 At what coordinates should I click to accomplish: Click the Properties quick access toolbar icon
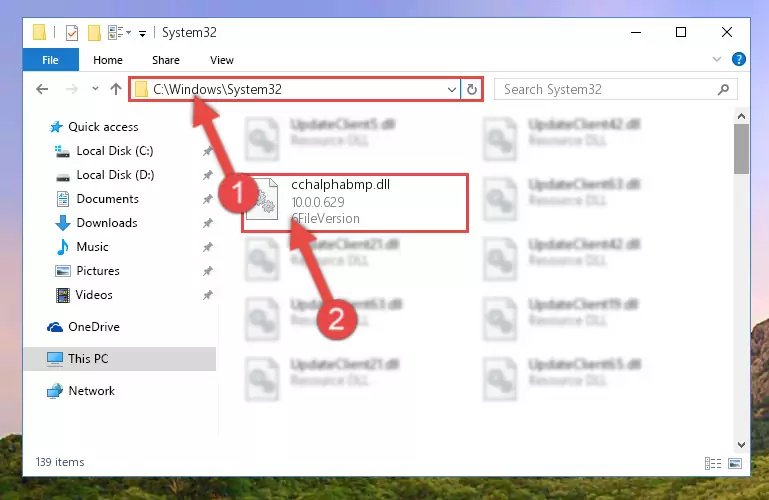(72, 32)
